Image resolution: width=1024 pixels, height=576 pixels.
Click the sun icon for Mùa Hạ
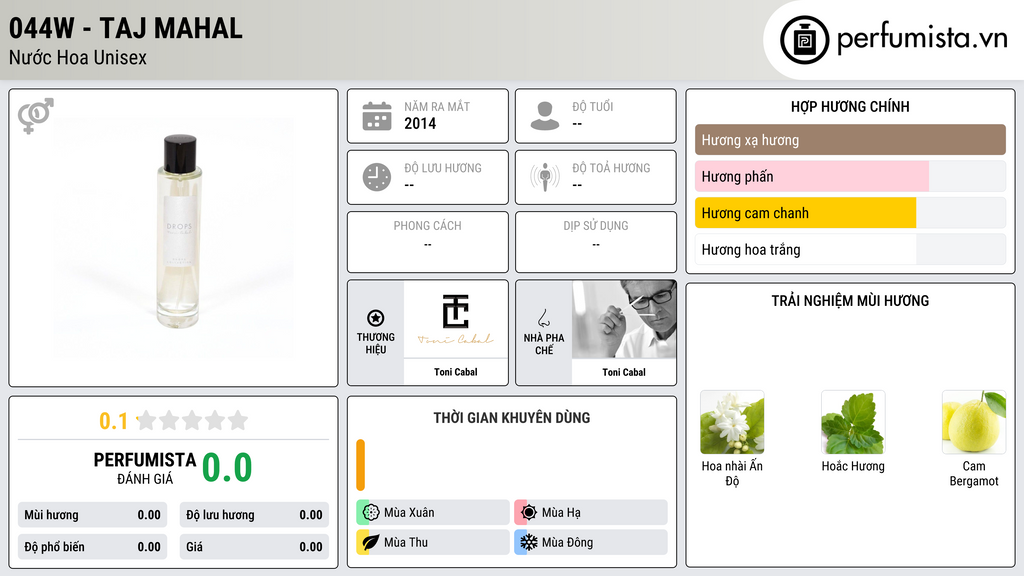click(528, 513)
